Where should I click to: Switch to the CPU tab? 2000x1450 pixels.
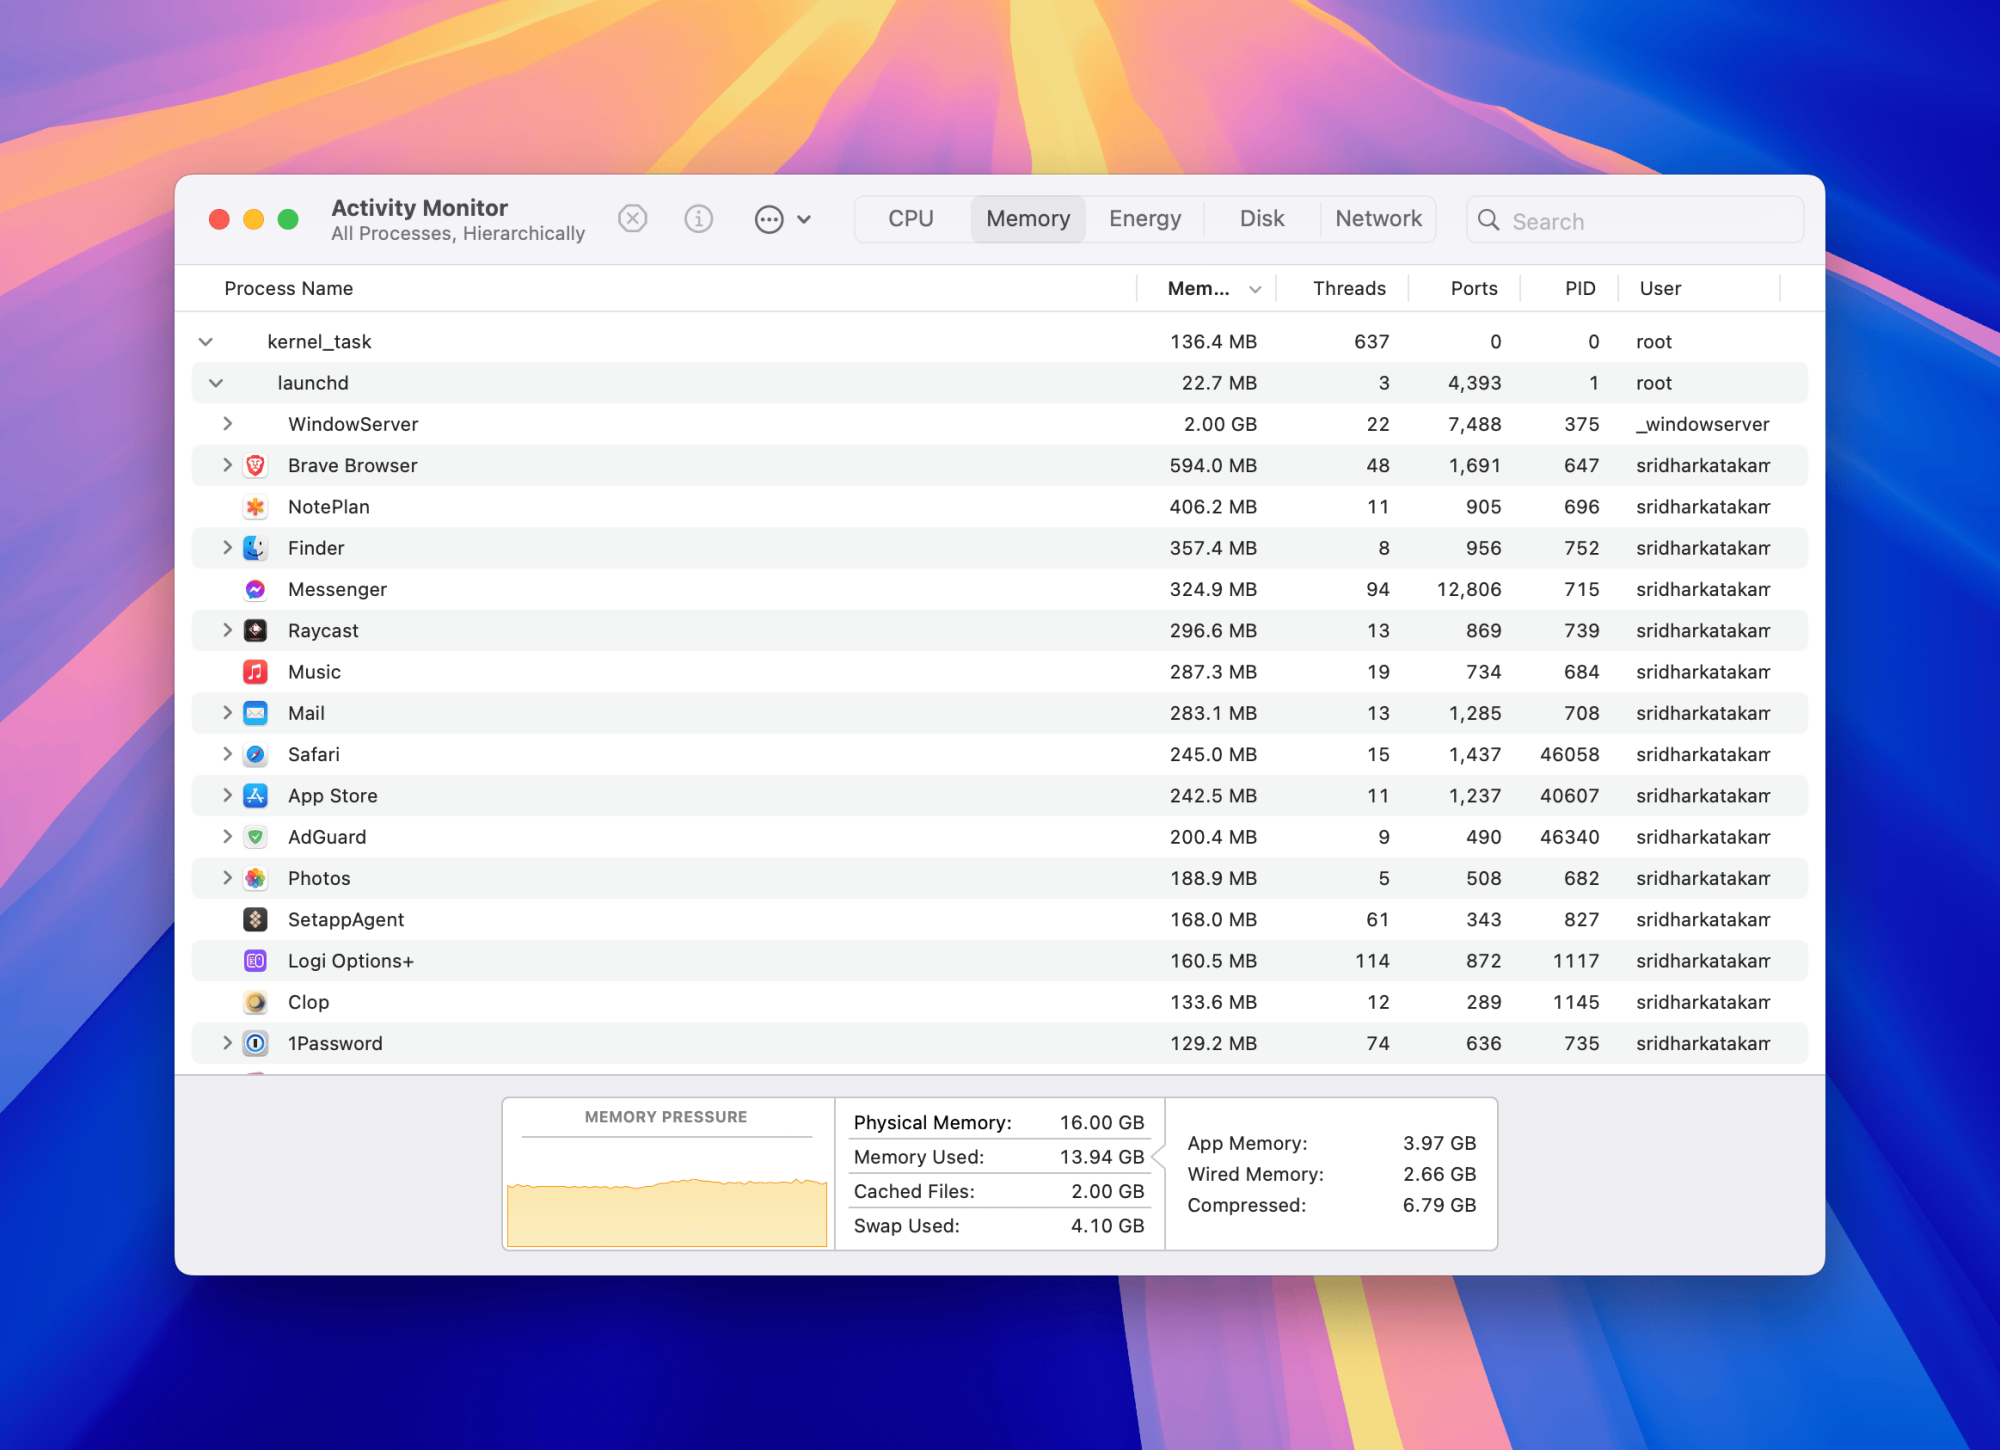coord(910,219)
